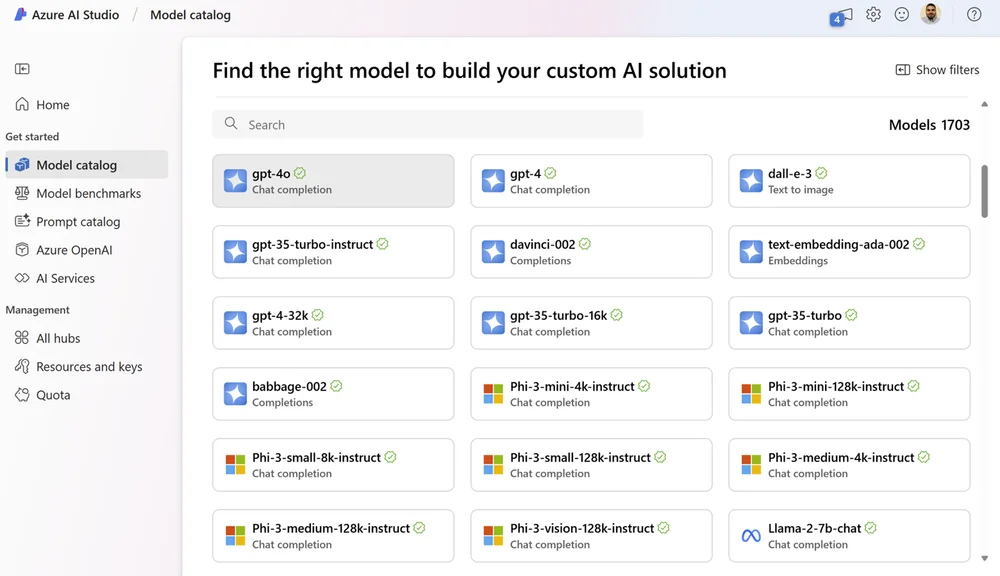
Task: Navigate to Home in the sidebar
Action: (87, 104)
